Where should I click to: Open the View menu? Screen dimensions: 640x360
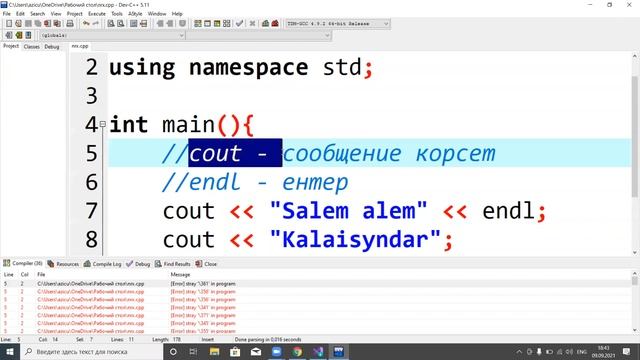tap(56, 13)
